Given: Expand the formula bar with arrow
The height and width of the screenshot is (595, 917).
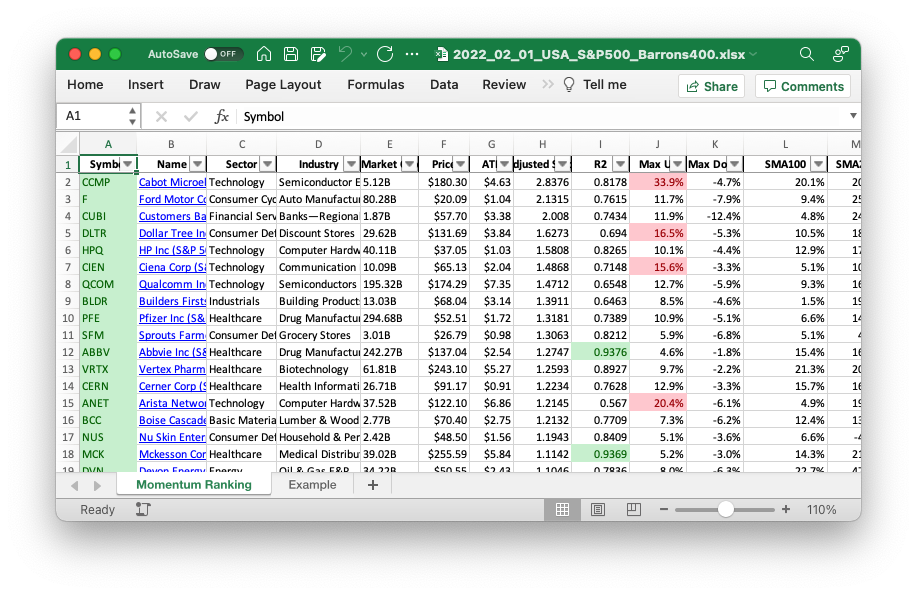Looking at the screenshot, I should pos(853,116).
